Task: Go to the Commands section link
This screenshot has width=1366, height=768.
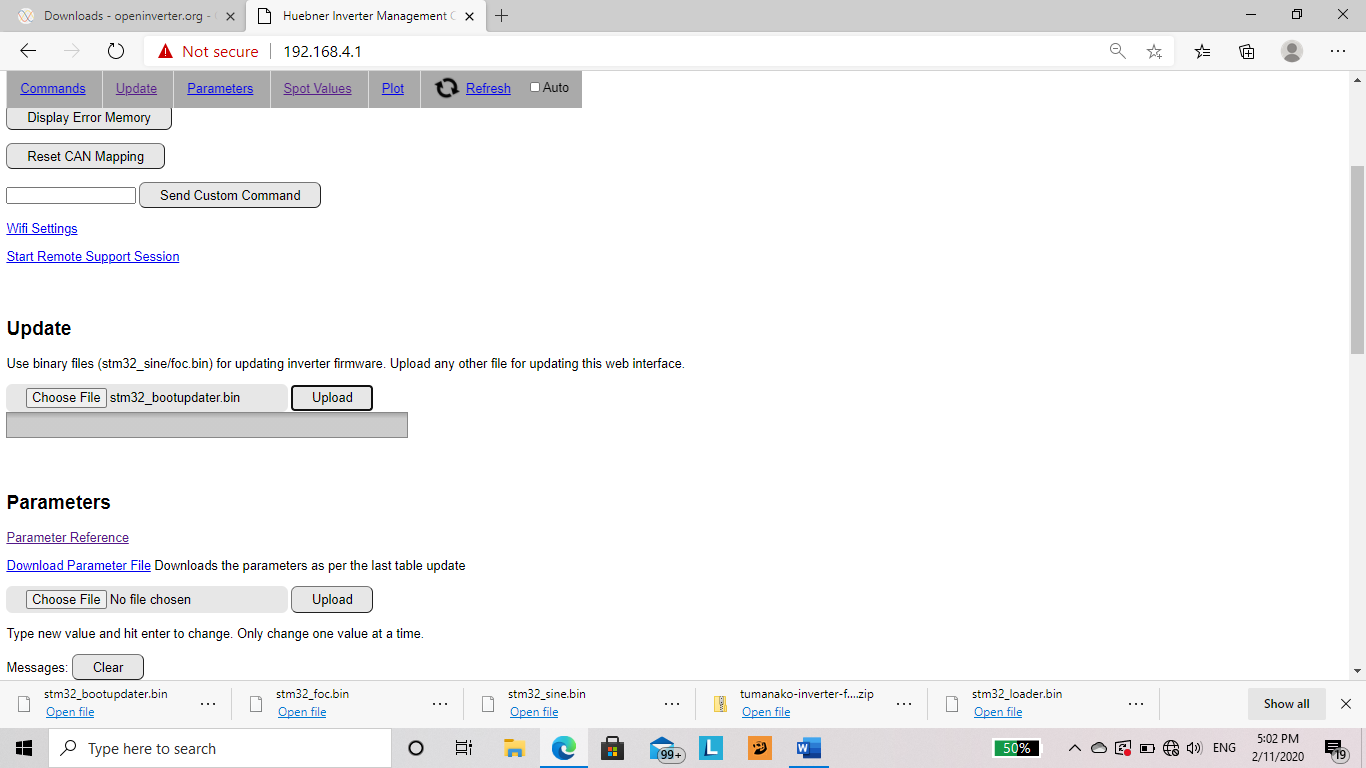Action: tap(53, 88)
